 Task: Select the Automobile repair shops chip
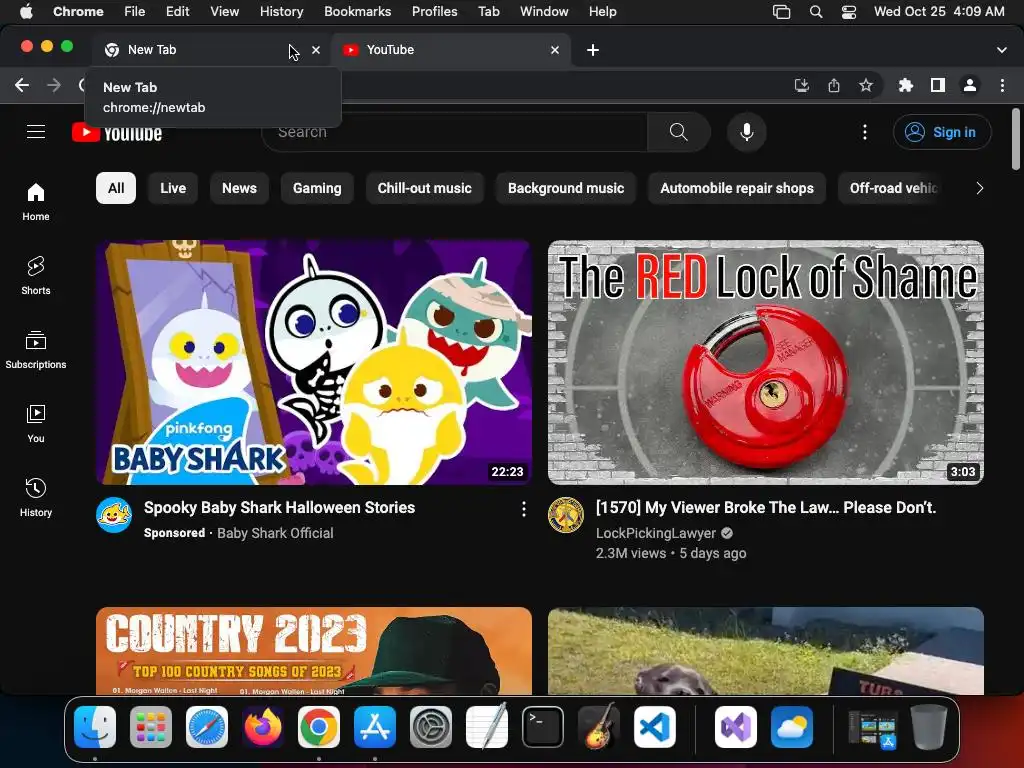pos(737,188)
